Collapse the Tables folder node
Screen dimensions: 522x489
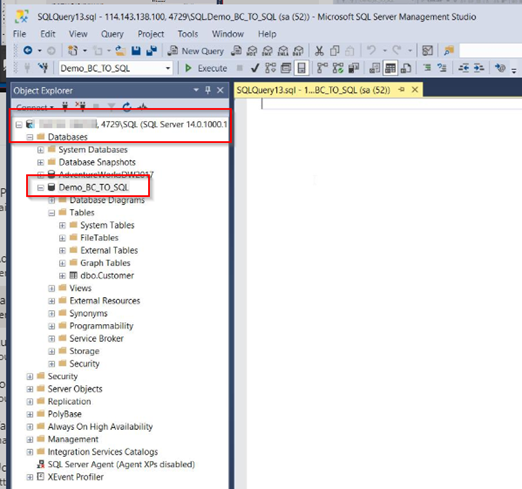coord(52,213)
